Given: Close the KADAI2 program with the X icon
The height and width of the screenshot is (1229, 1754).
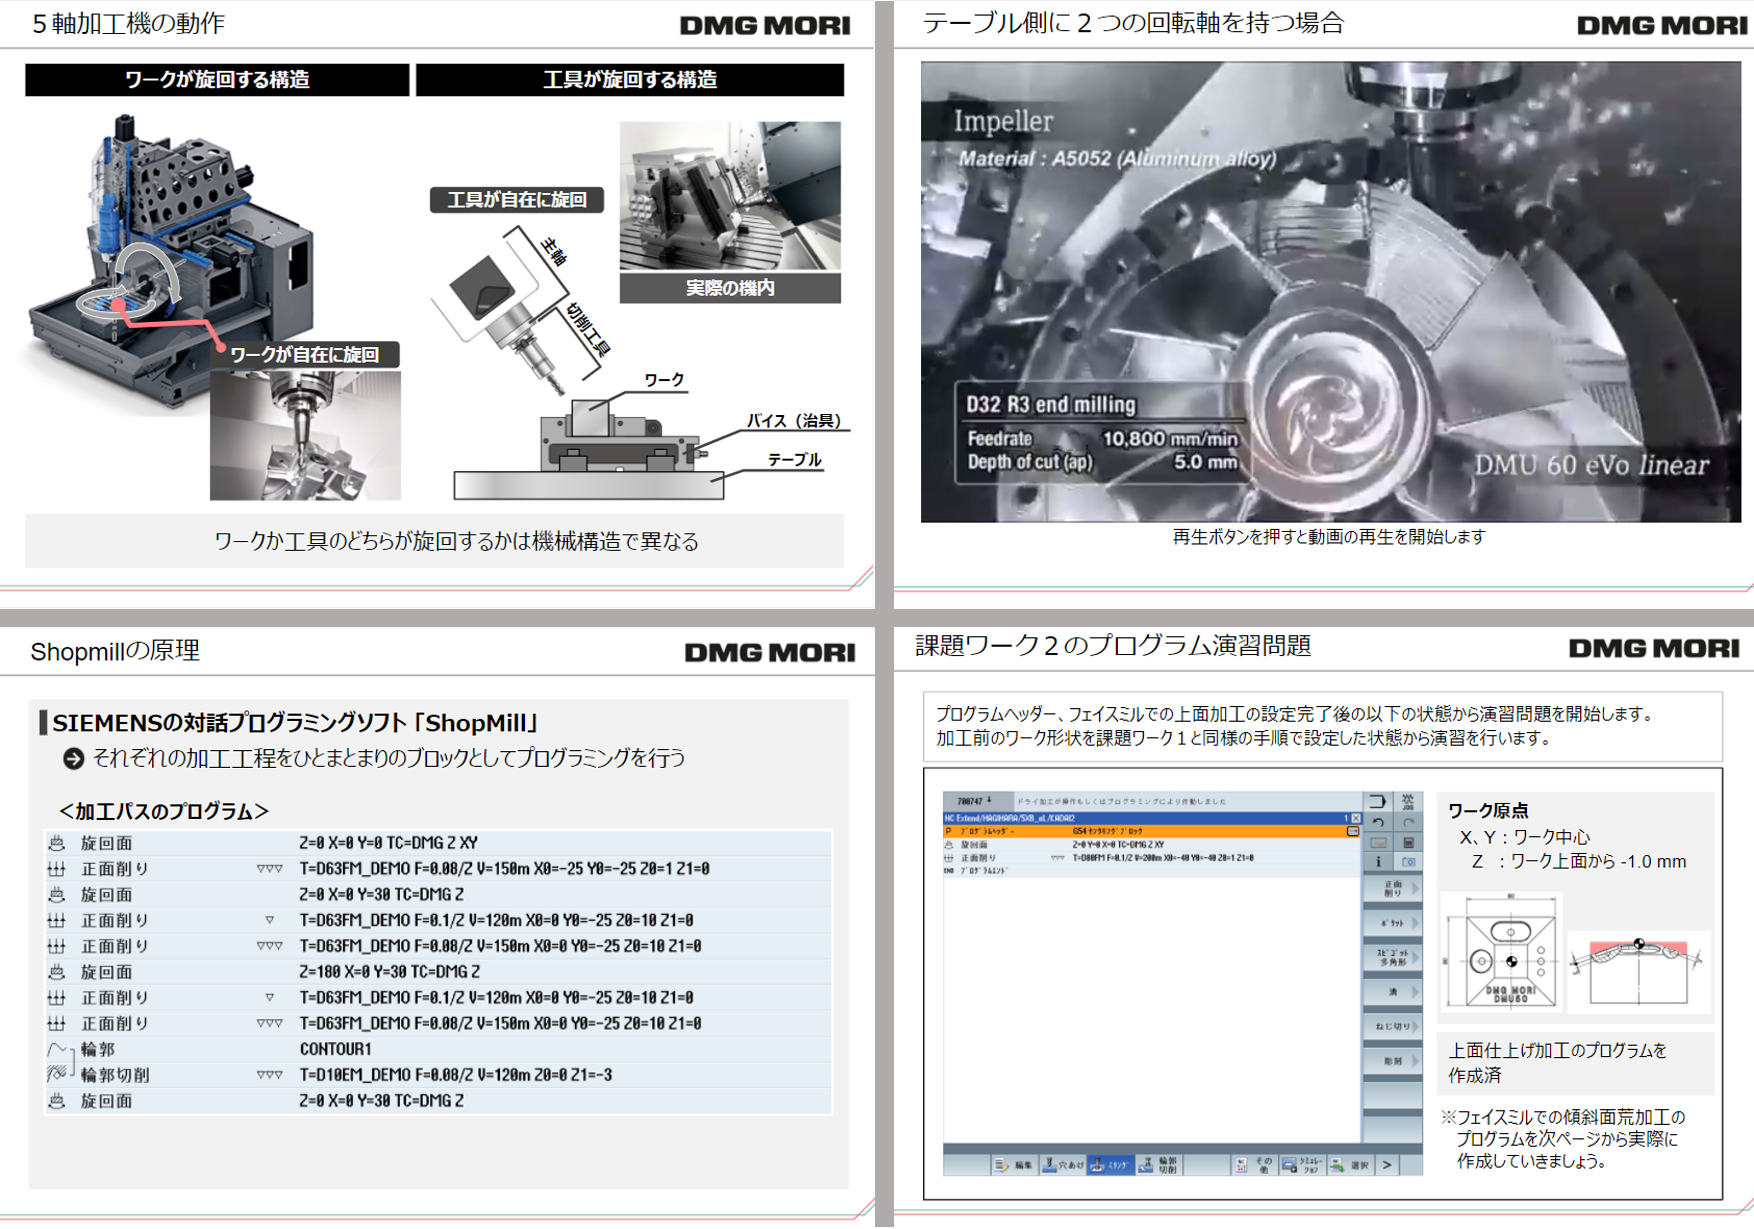Looking at the screenshot, I should (1355, 818).
